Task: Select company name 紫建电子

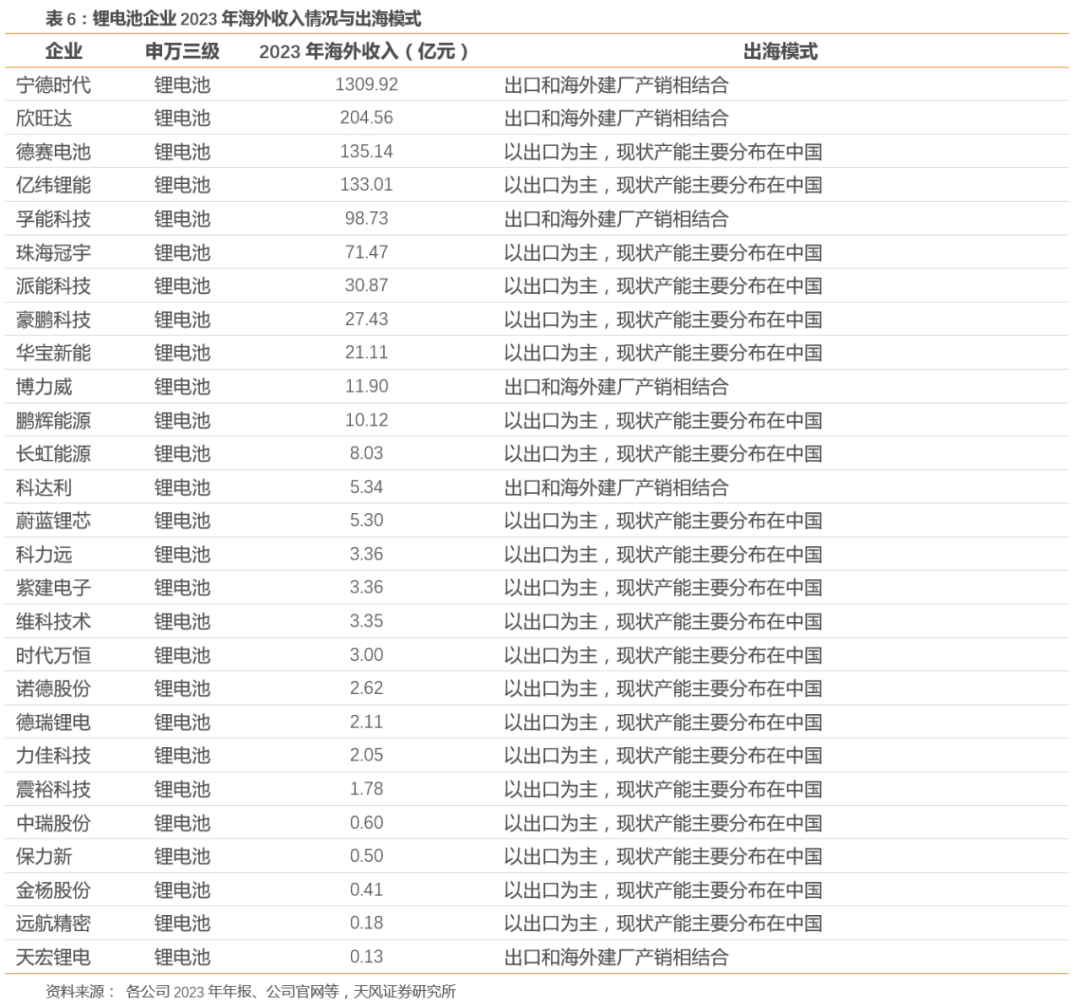Action: 53,588
